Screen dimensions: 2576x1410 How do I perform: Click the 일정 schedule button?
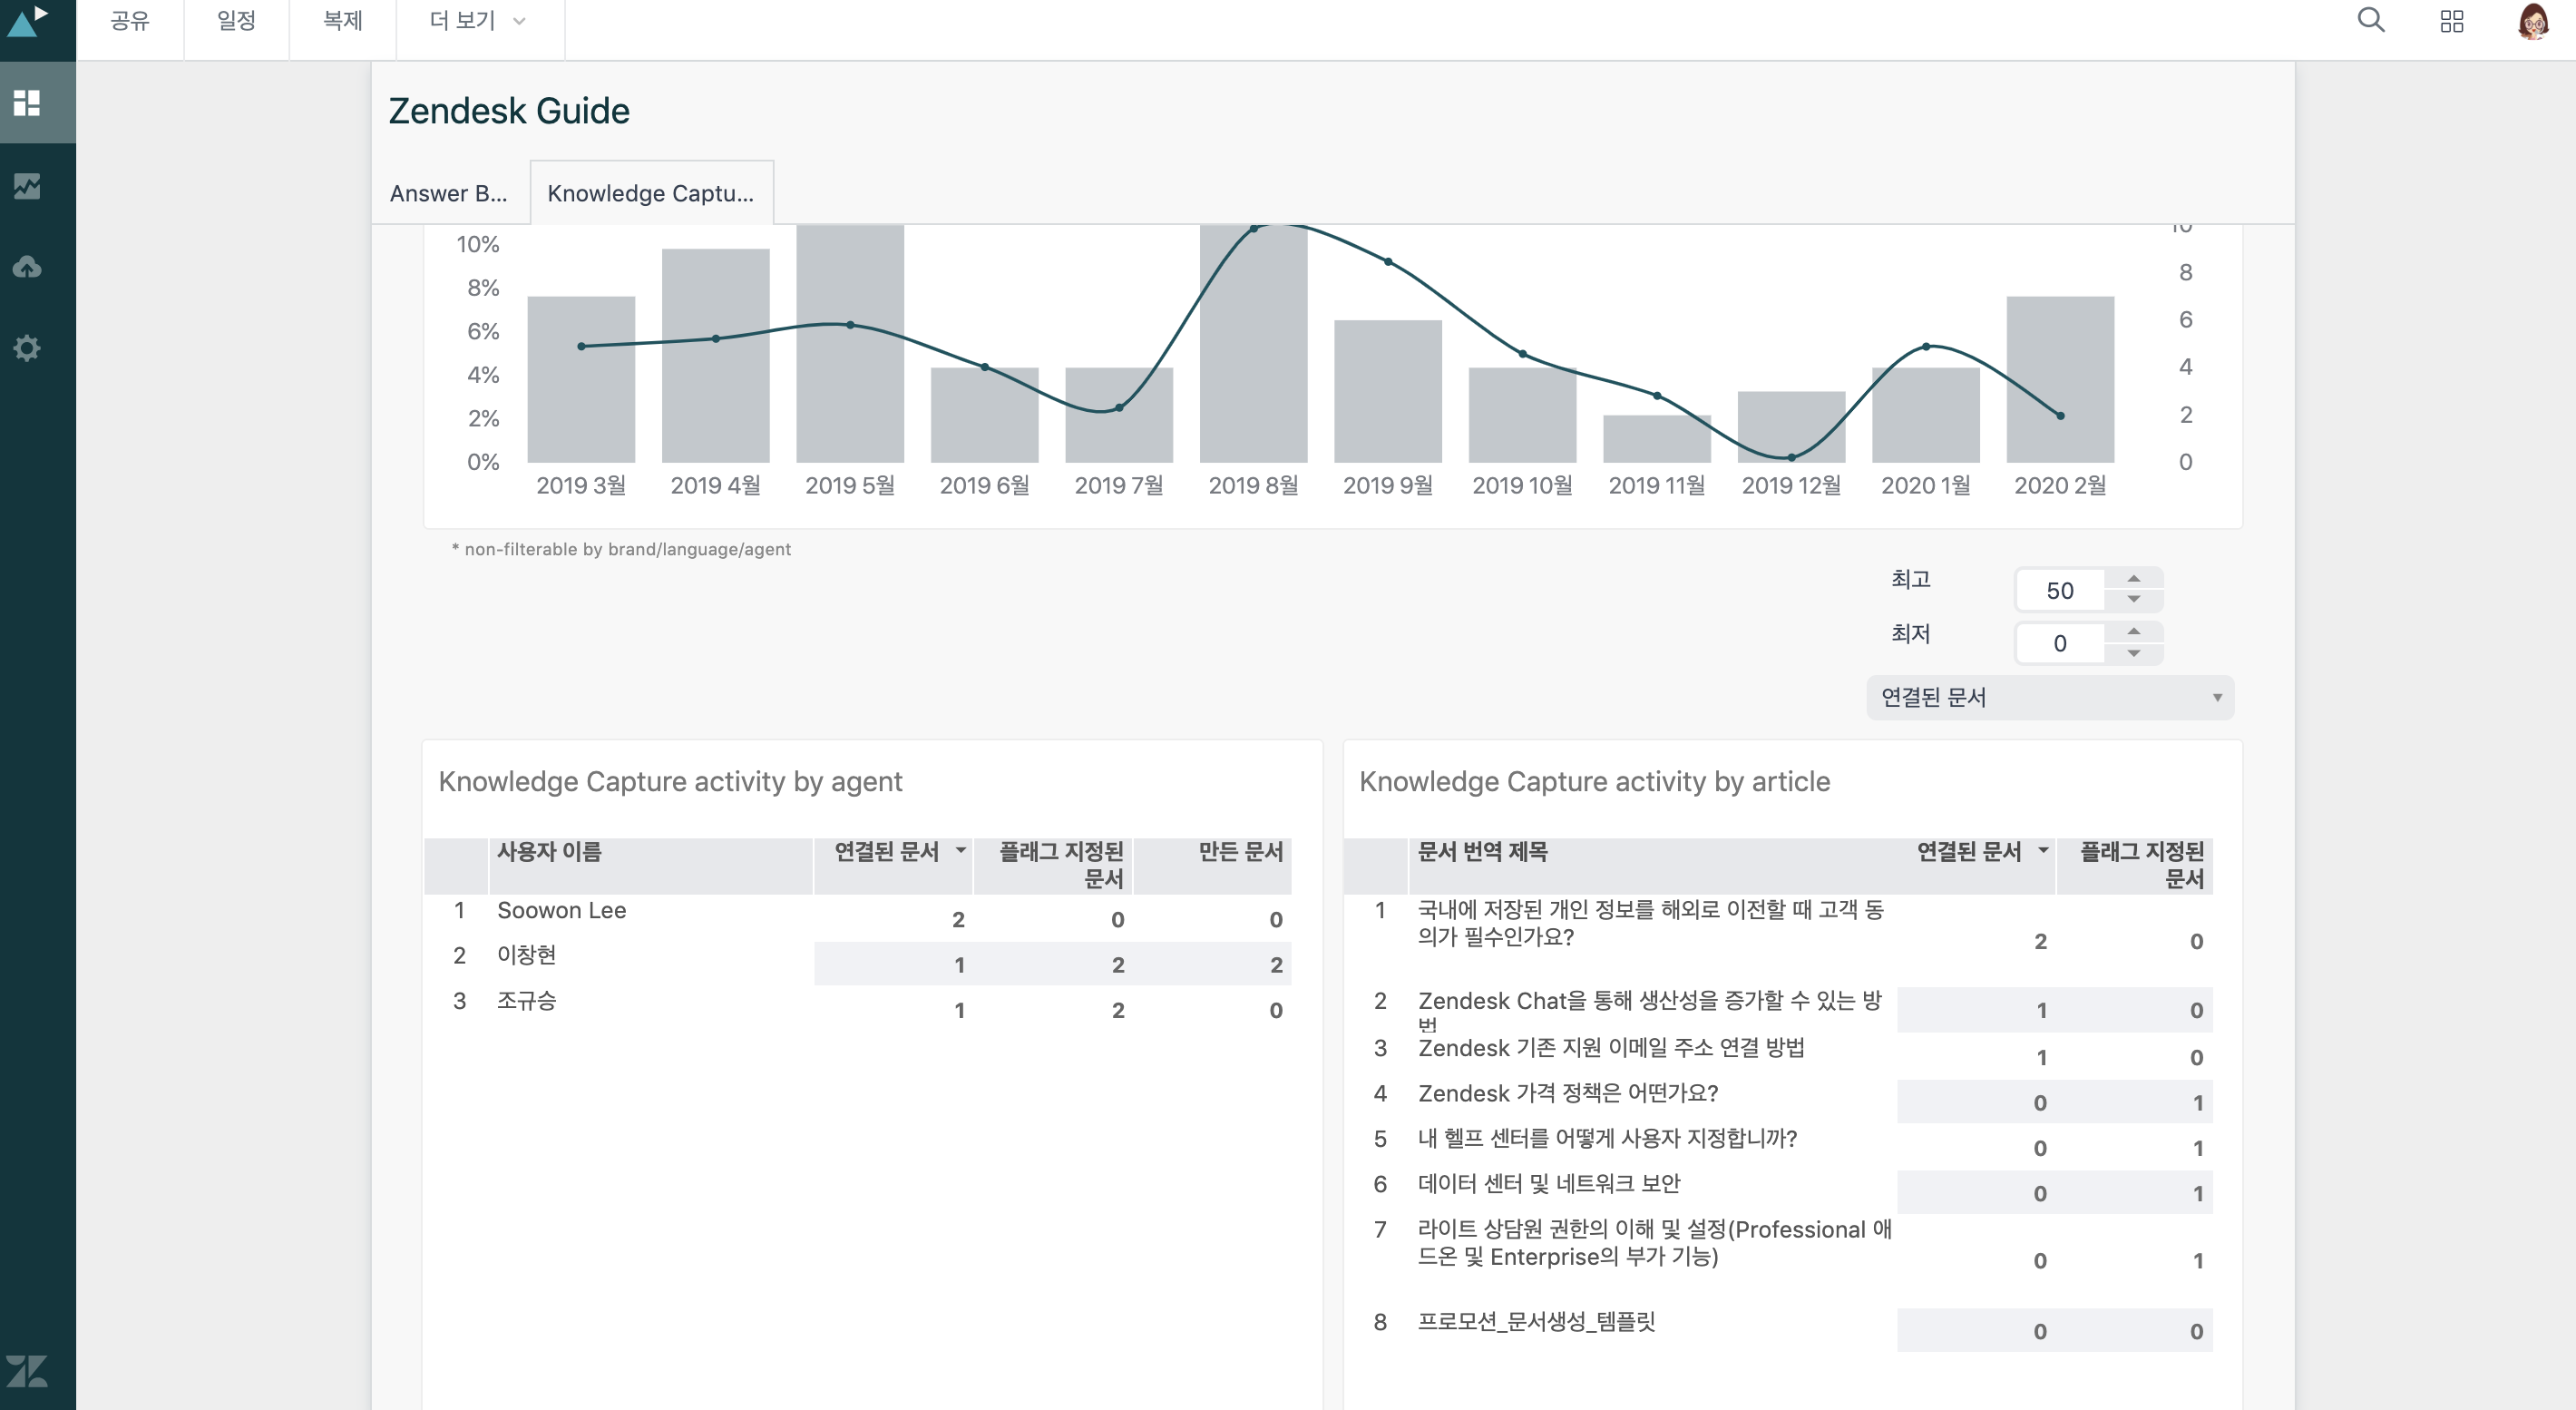237,21
